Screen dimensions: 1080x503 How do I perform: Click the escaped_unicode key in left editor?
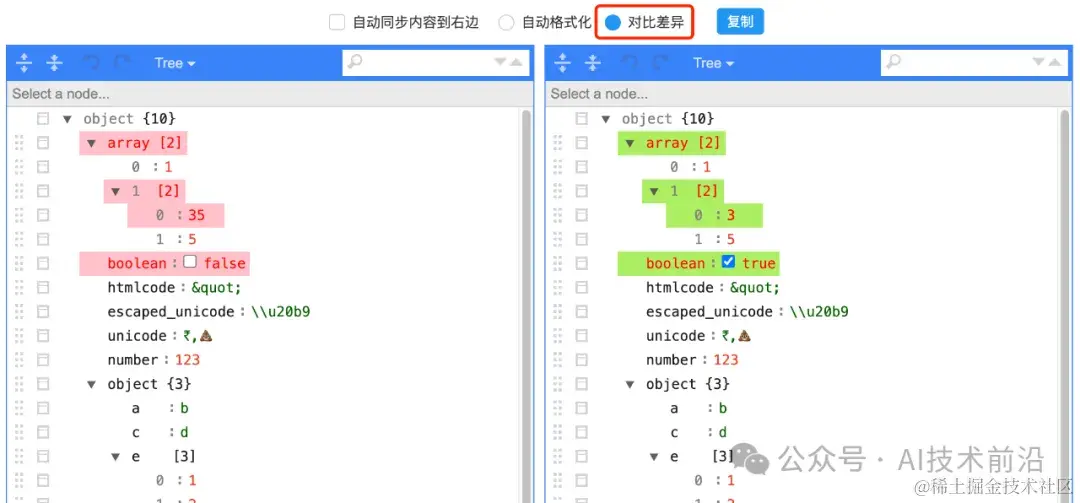click(x=171, y=311)
